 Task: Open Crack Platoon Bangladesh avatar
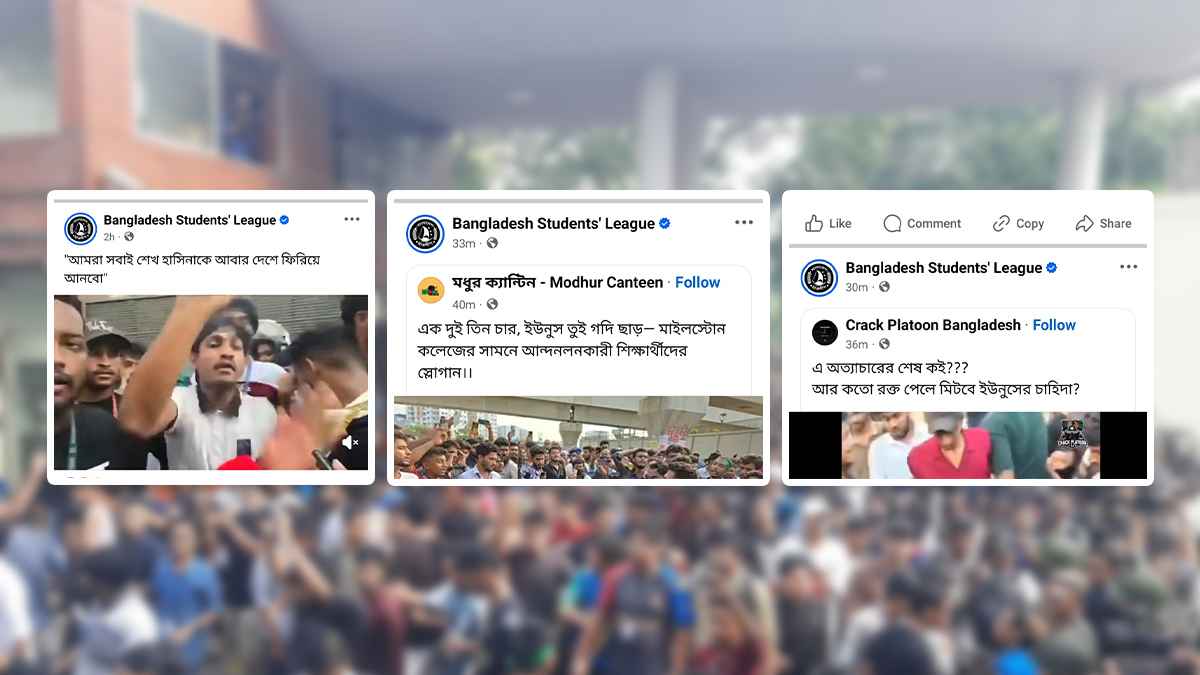pos(825,333)
